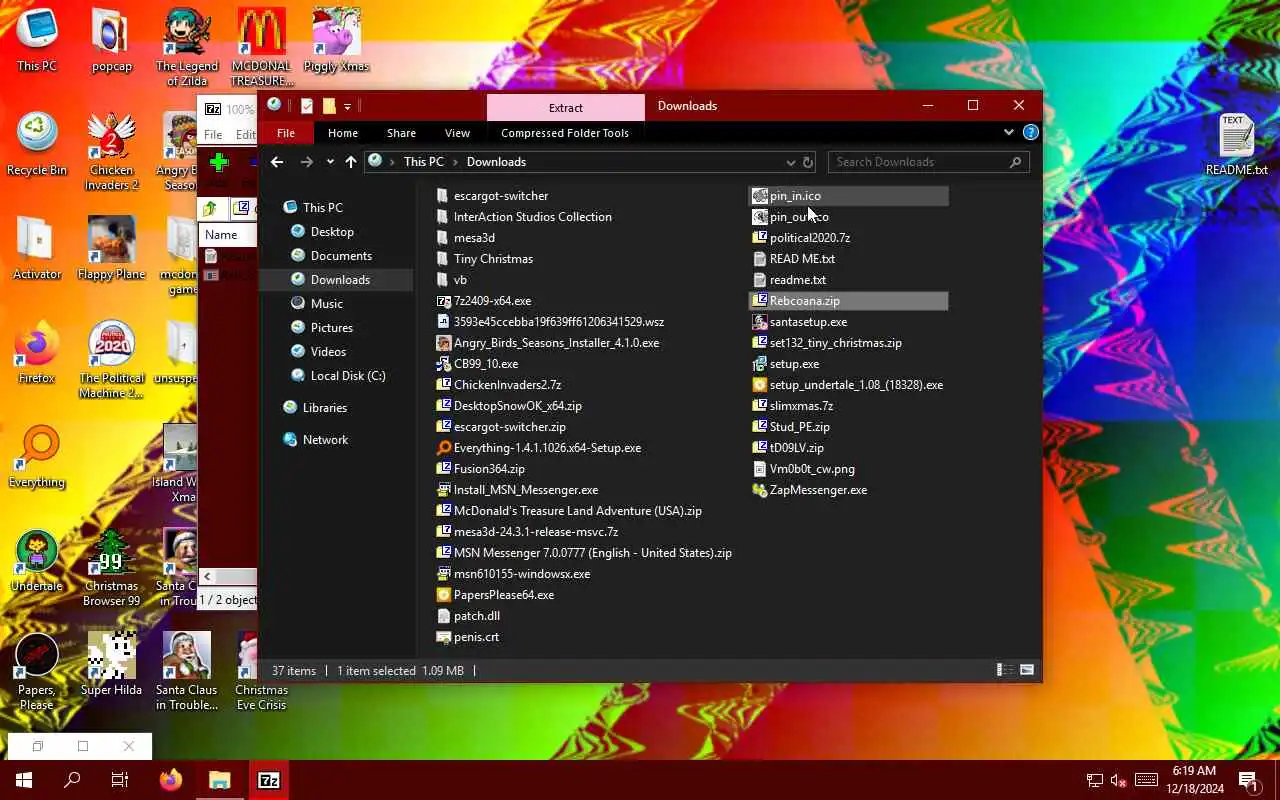Select PapersPlease64.exe in file list
Image resolution: width=1280 pixels, height=800 pixels.
503,595
